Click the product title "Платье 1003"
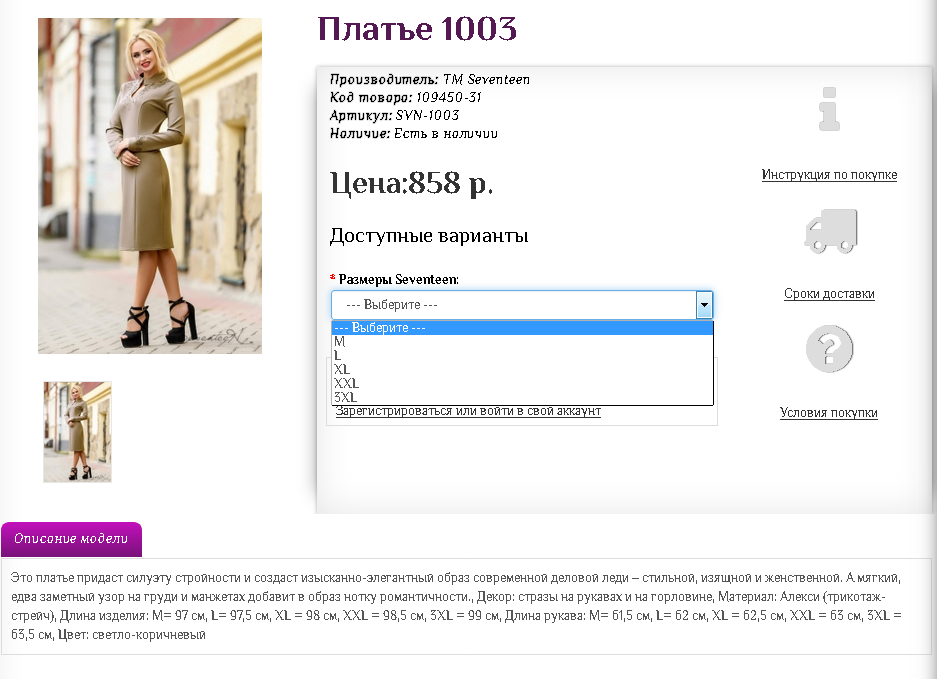The image size is (937, 679). pyautogui.click(x=416, y=30)
